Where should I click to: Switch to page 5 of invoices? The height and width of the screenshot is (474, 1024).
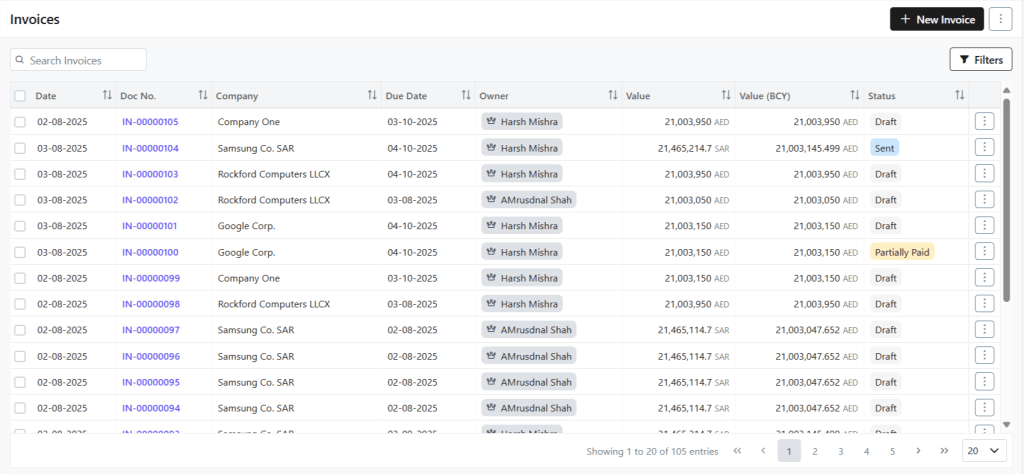[892, 451]
